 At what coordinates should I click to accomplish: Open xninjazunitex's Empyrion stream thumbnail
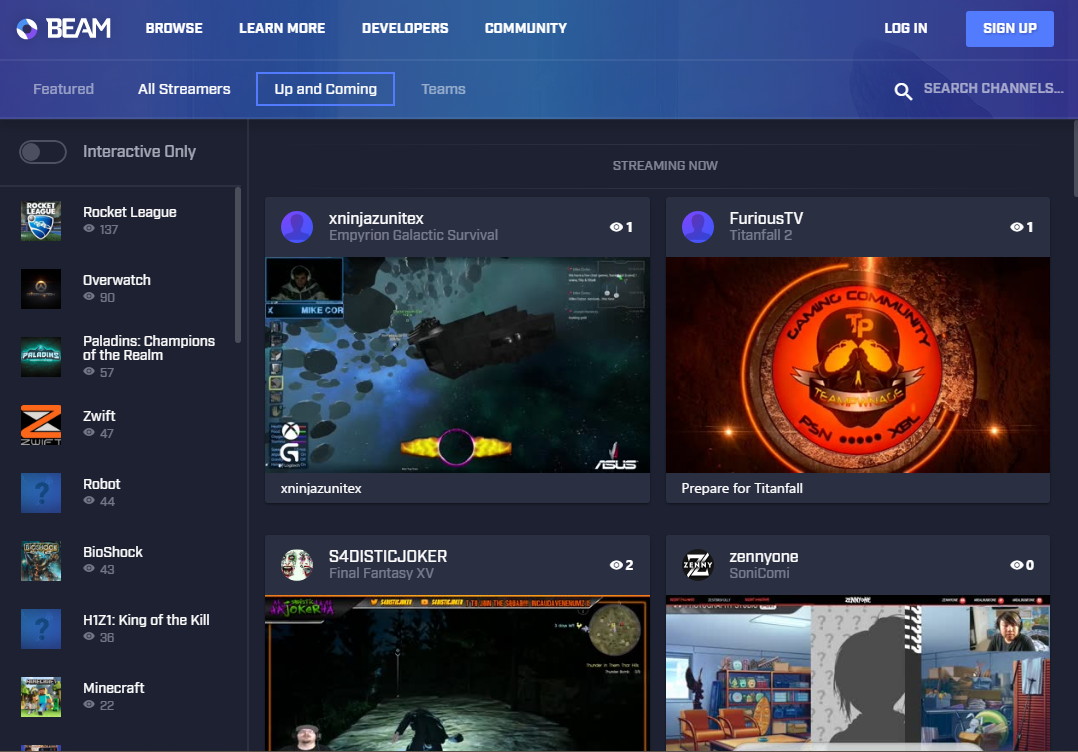(457, 365)
